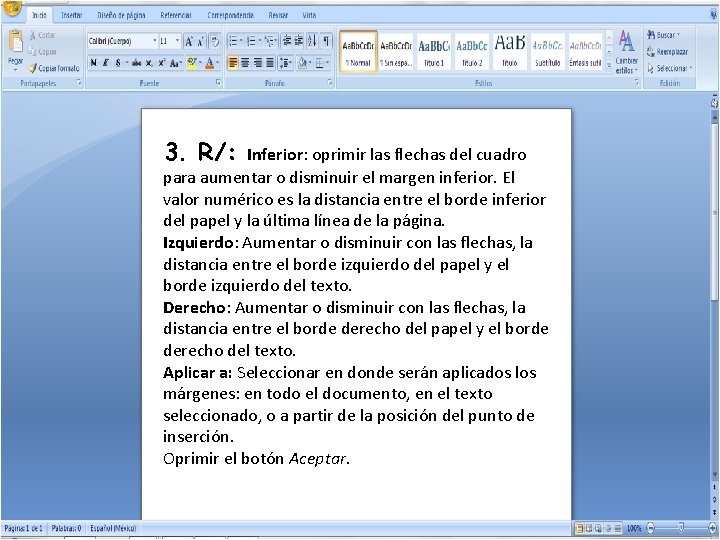Open the Párrafo dialog launcher
The width and height of the screenshot is (720, 540).
(330, 83)
